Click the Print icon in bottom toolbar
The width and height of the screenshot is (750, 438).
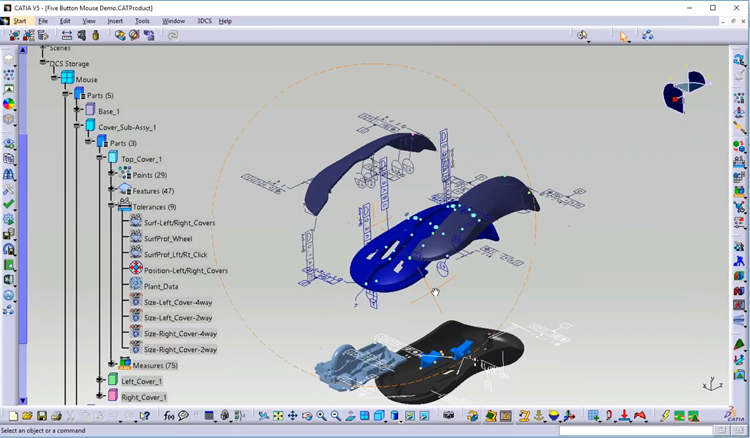tap(54, 416)
